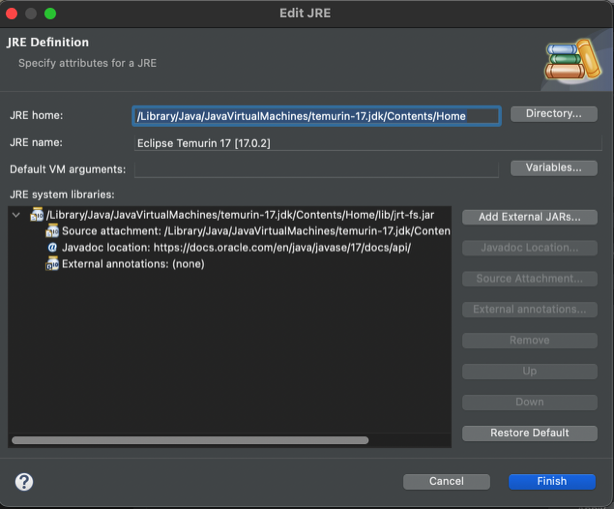Click the Javadoc location @ icon
Image resolution: width=614 pixels, height=509 pixels.
[52, 247]
